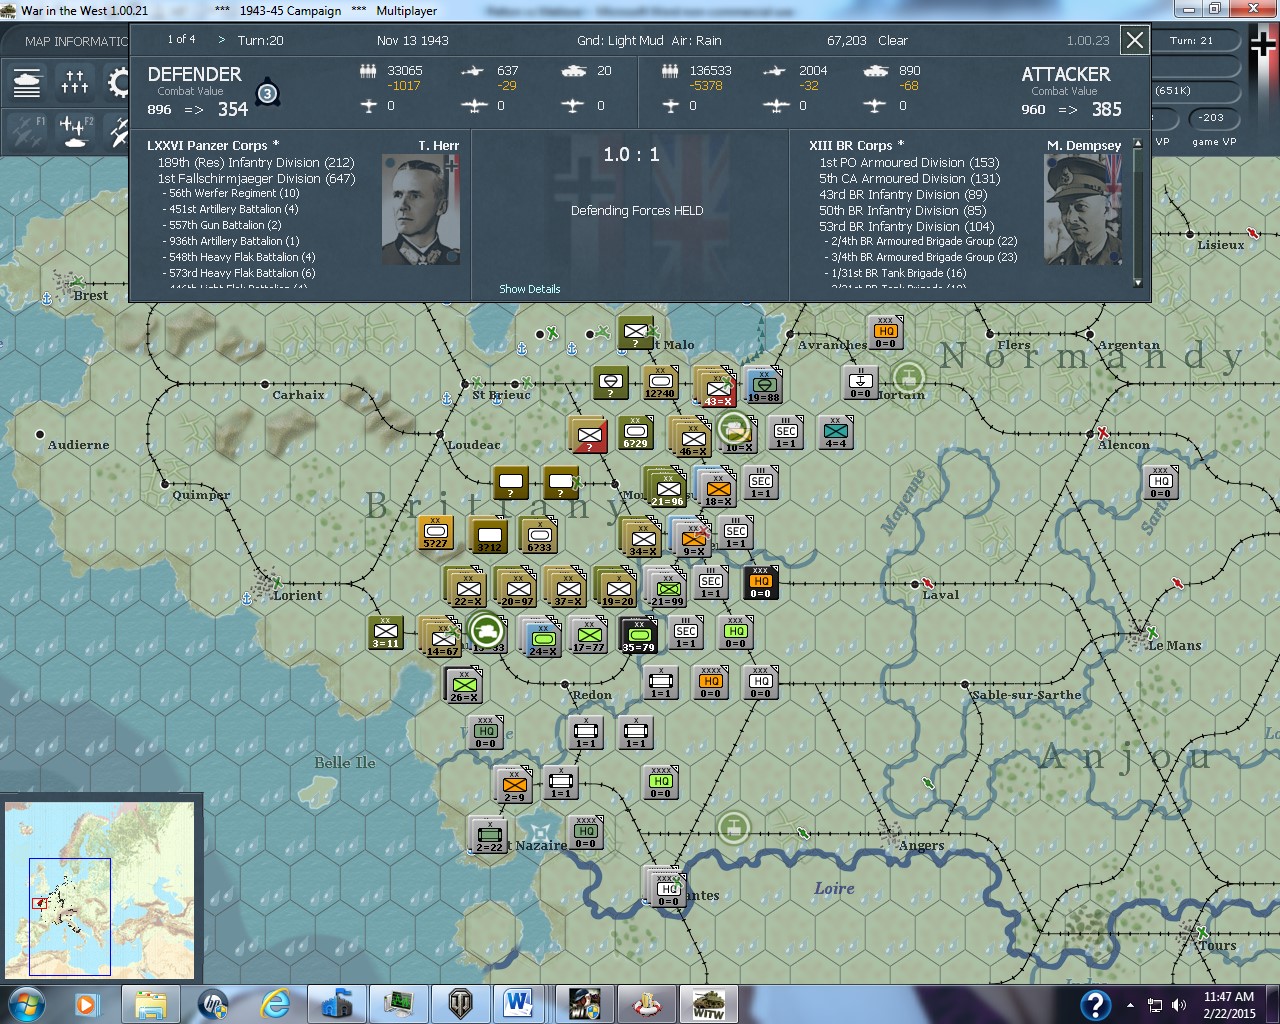Select 1st Fallschirmjaeger Division entry
1280x1024 pixels.
point(256,179)
